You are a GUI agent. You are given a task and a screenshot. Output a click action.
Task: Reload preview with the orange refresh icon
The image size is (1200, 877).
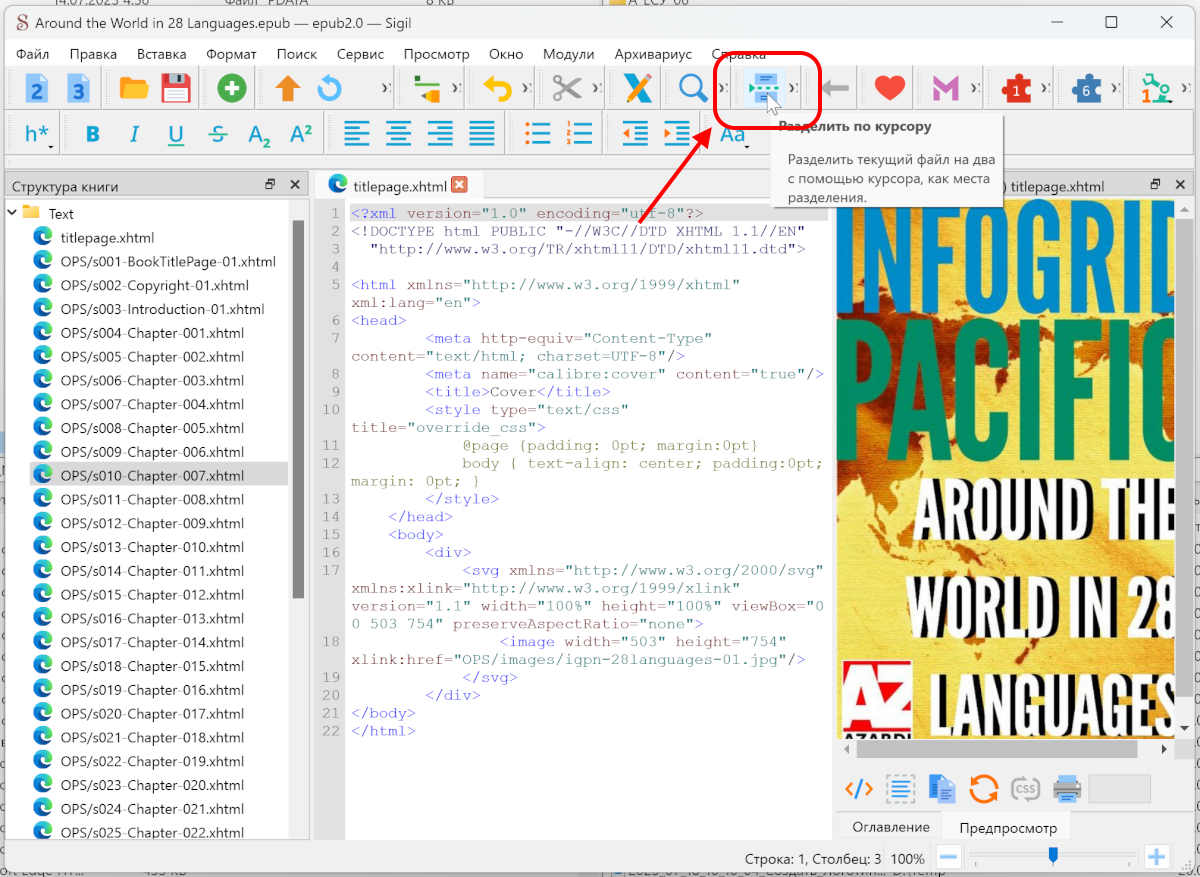(983, 788)
